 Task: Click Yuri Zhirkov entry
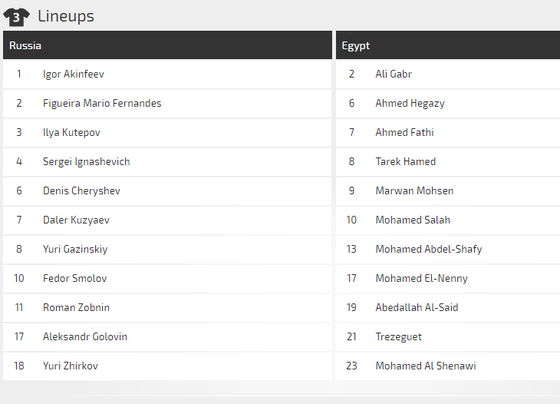70,366
